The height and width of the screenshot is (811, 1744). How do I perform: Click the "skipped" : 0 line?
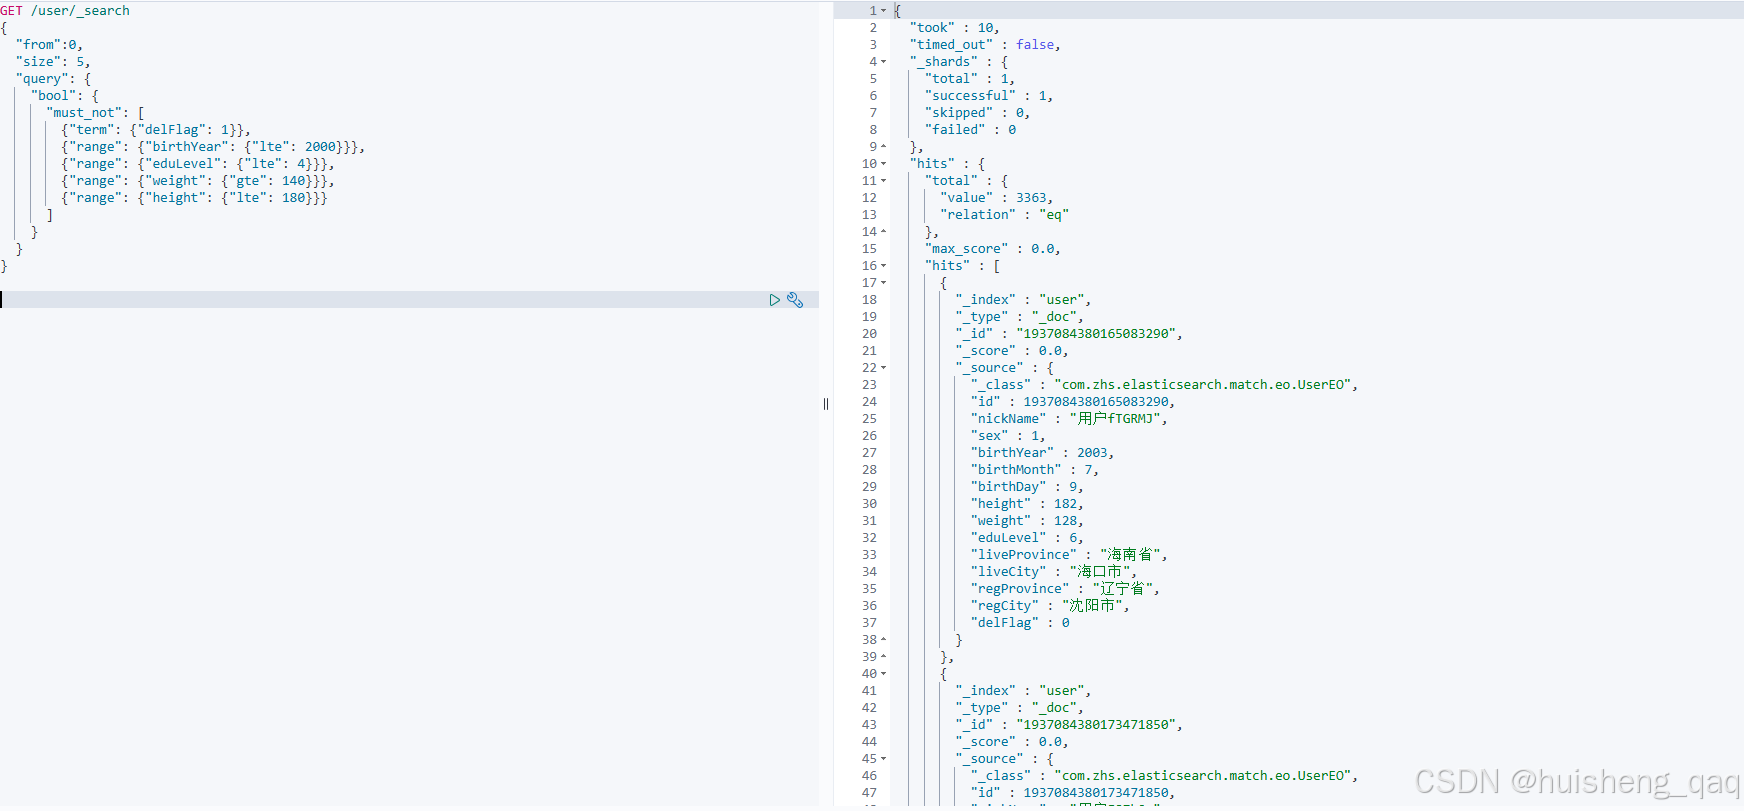click(977, 113)
